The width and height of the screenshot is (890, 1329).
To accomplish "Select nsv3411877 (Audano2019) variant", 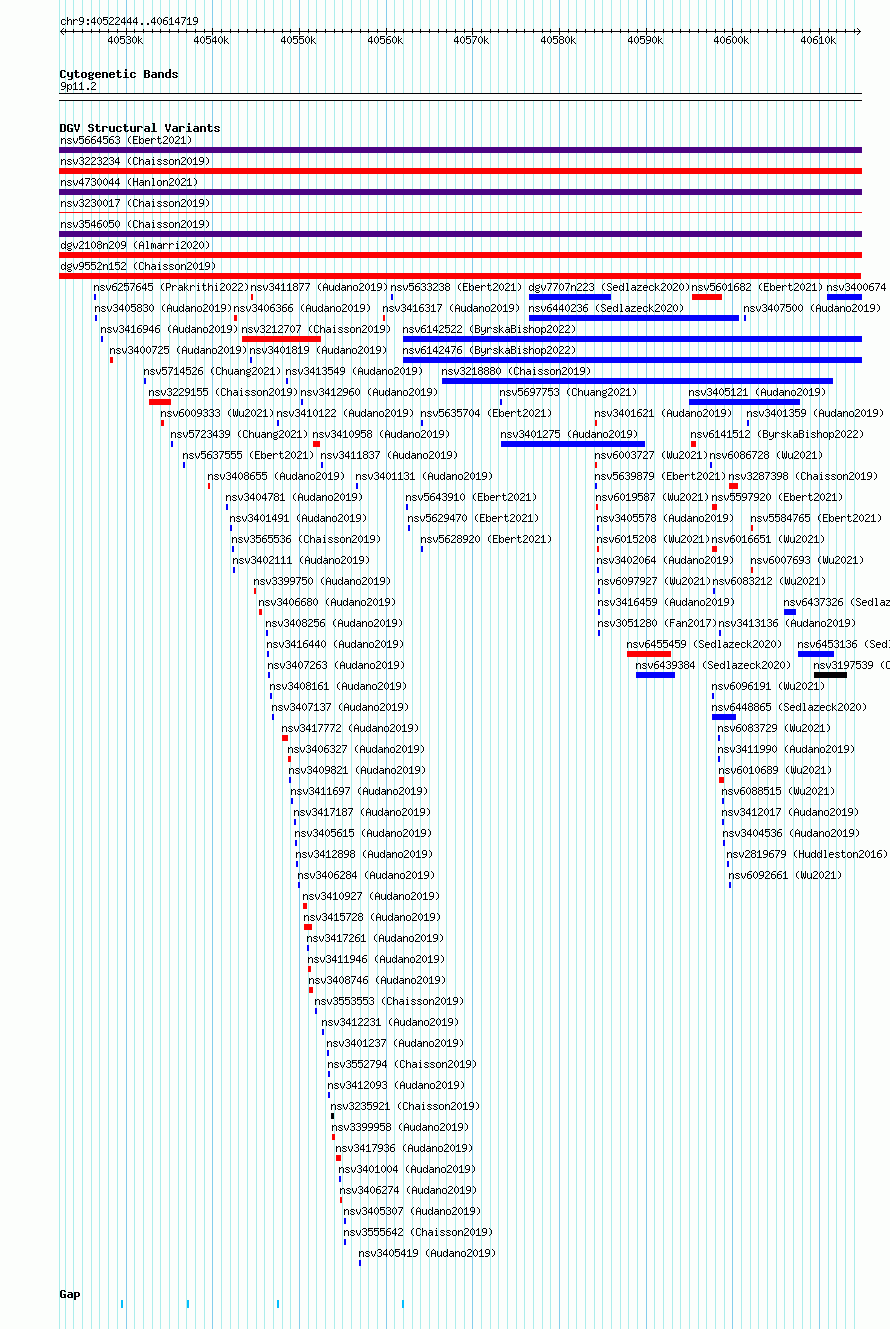I will coord(319,288).
